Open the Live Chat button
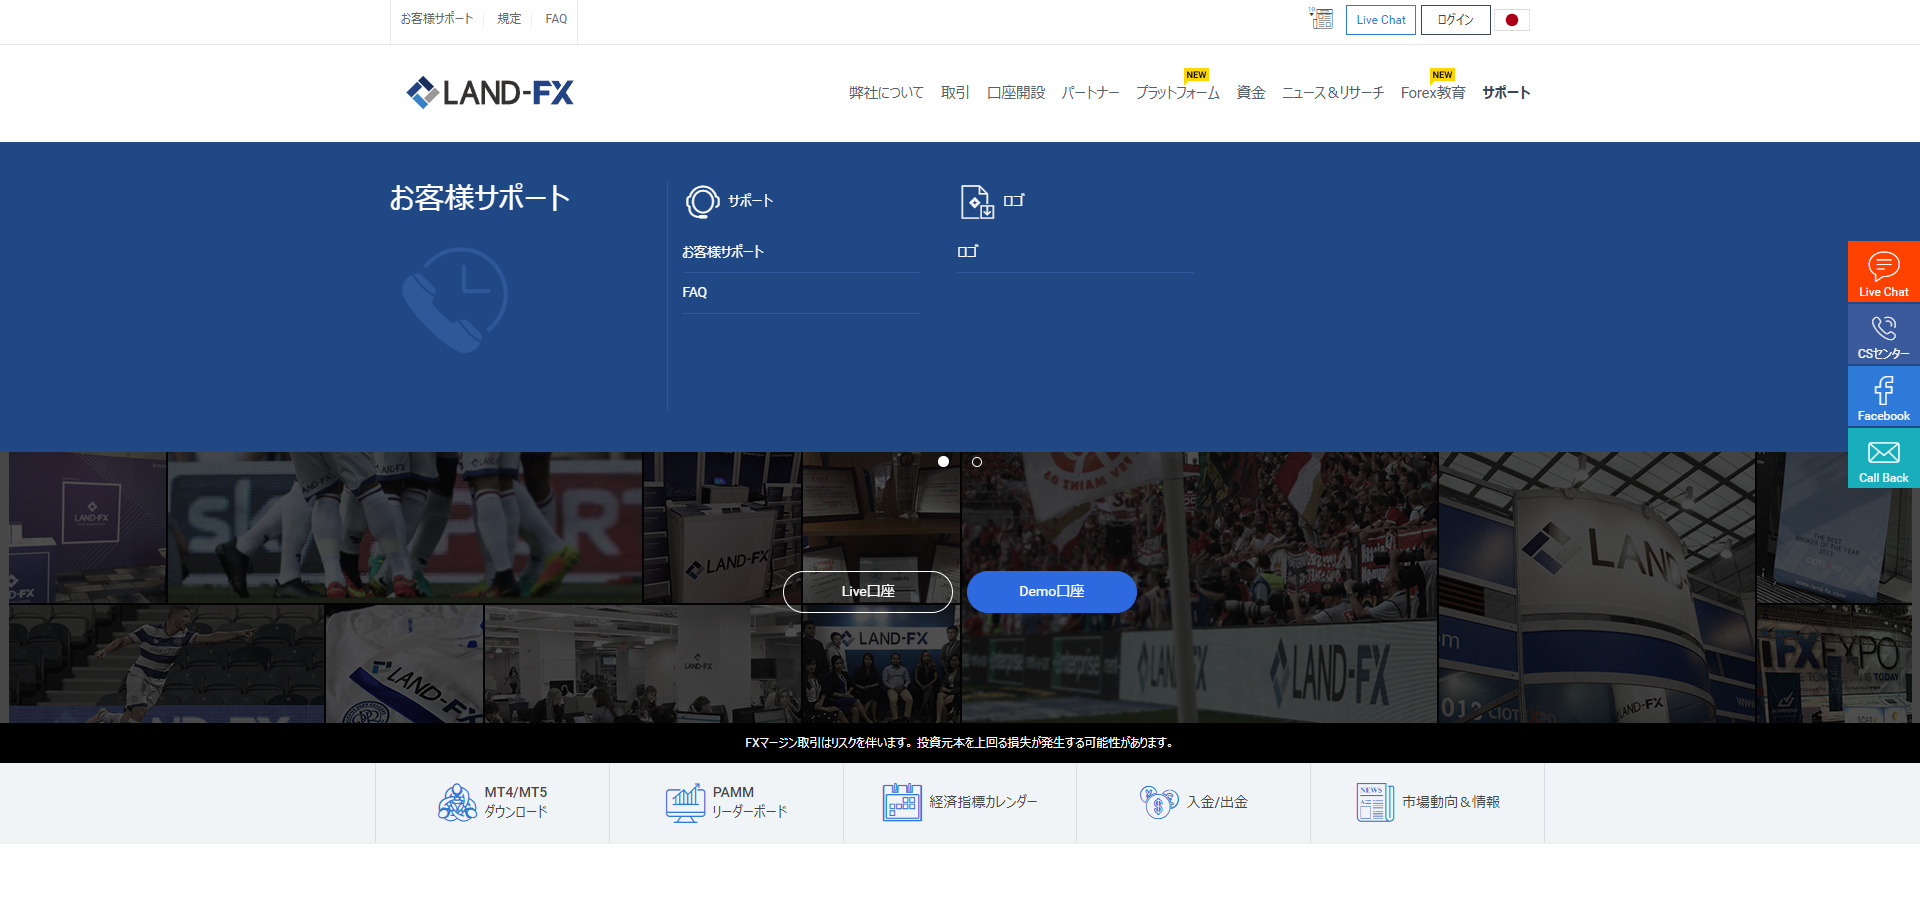This screenshot has width=1920, height=901. 1380,19
